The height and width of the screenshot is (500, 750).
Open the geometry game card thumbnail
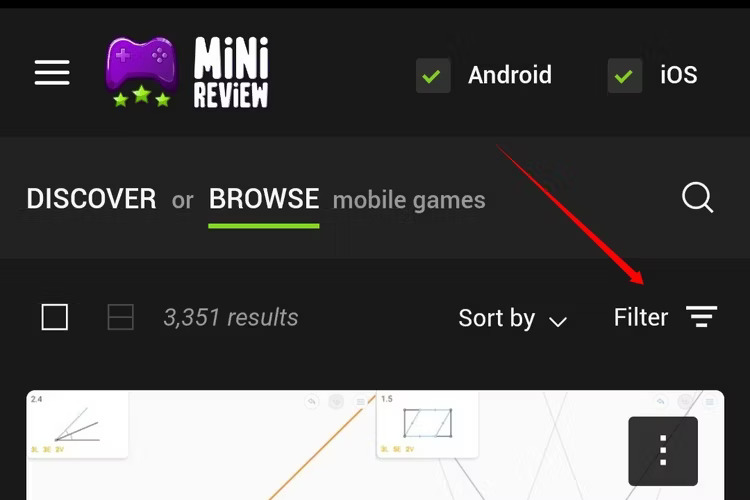click(x=375, y=445)
